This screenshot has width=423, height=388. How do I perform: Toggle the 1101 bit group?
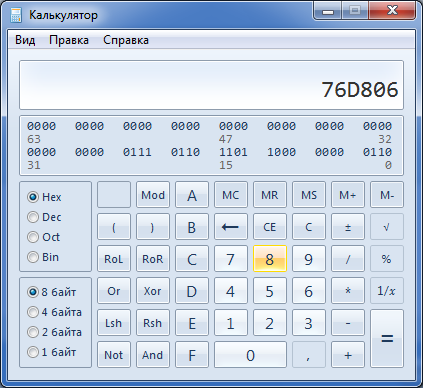coord(233,152)
